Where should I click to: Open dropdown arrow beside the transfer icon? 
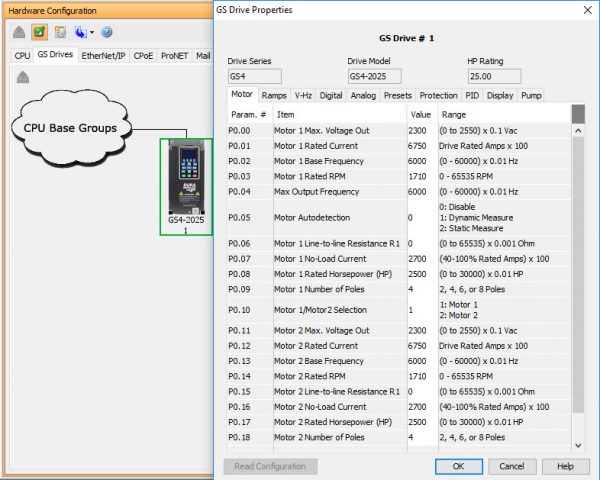click(x=91, y=33)
